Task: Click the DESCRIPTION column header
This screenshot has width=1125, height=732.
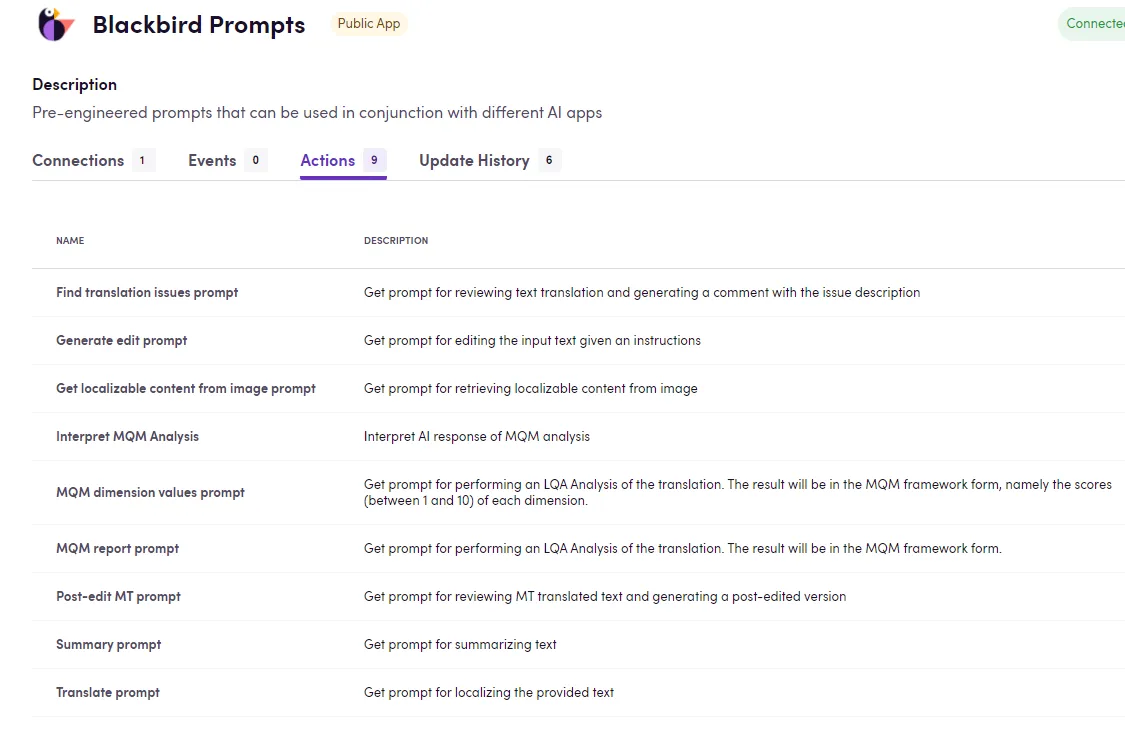Action: click(x=396, y=240)
